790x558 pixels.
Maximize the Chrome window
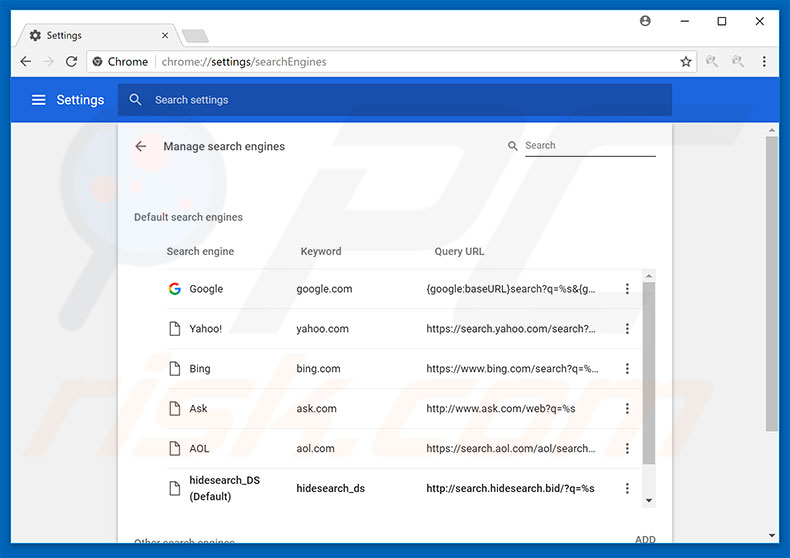721,21
